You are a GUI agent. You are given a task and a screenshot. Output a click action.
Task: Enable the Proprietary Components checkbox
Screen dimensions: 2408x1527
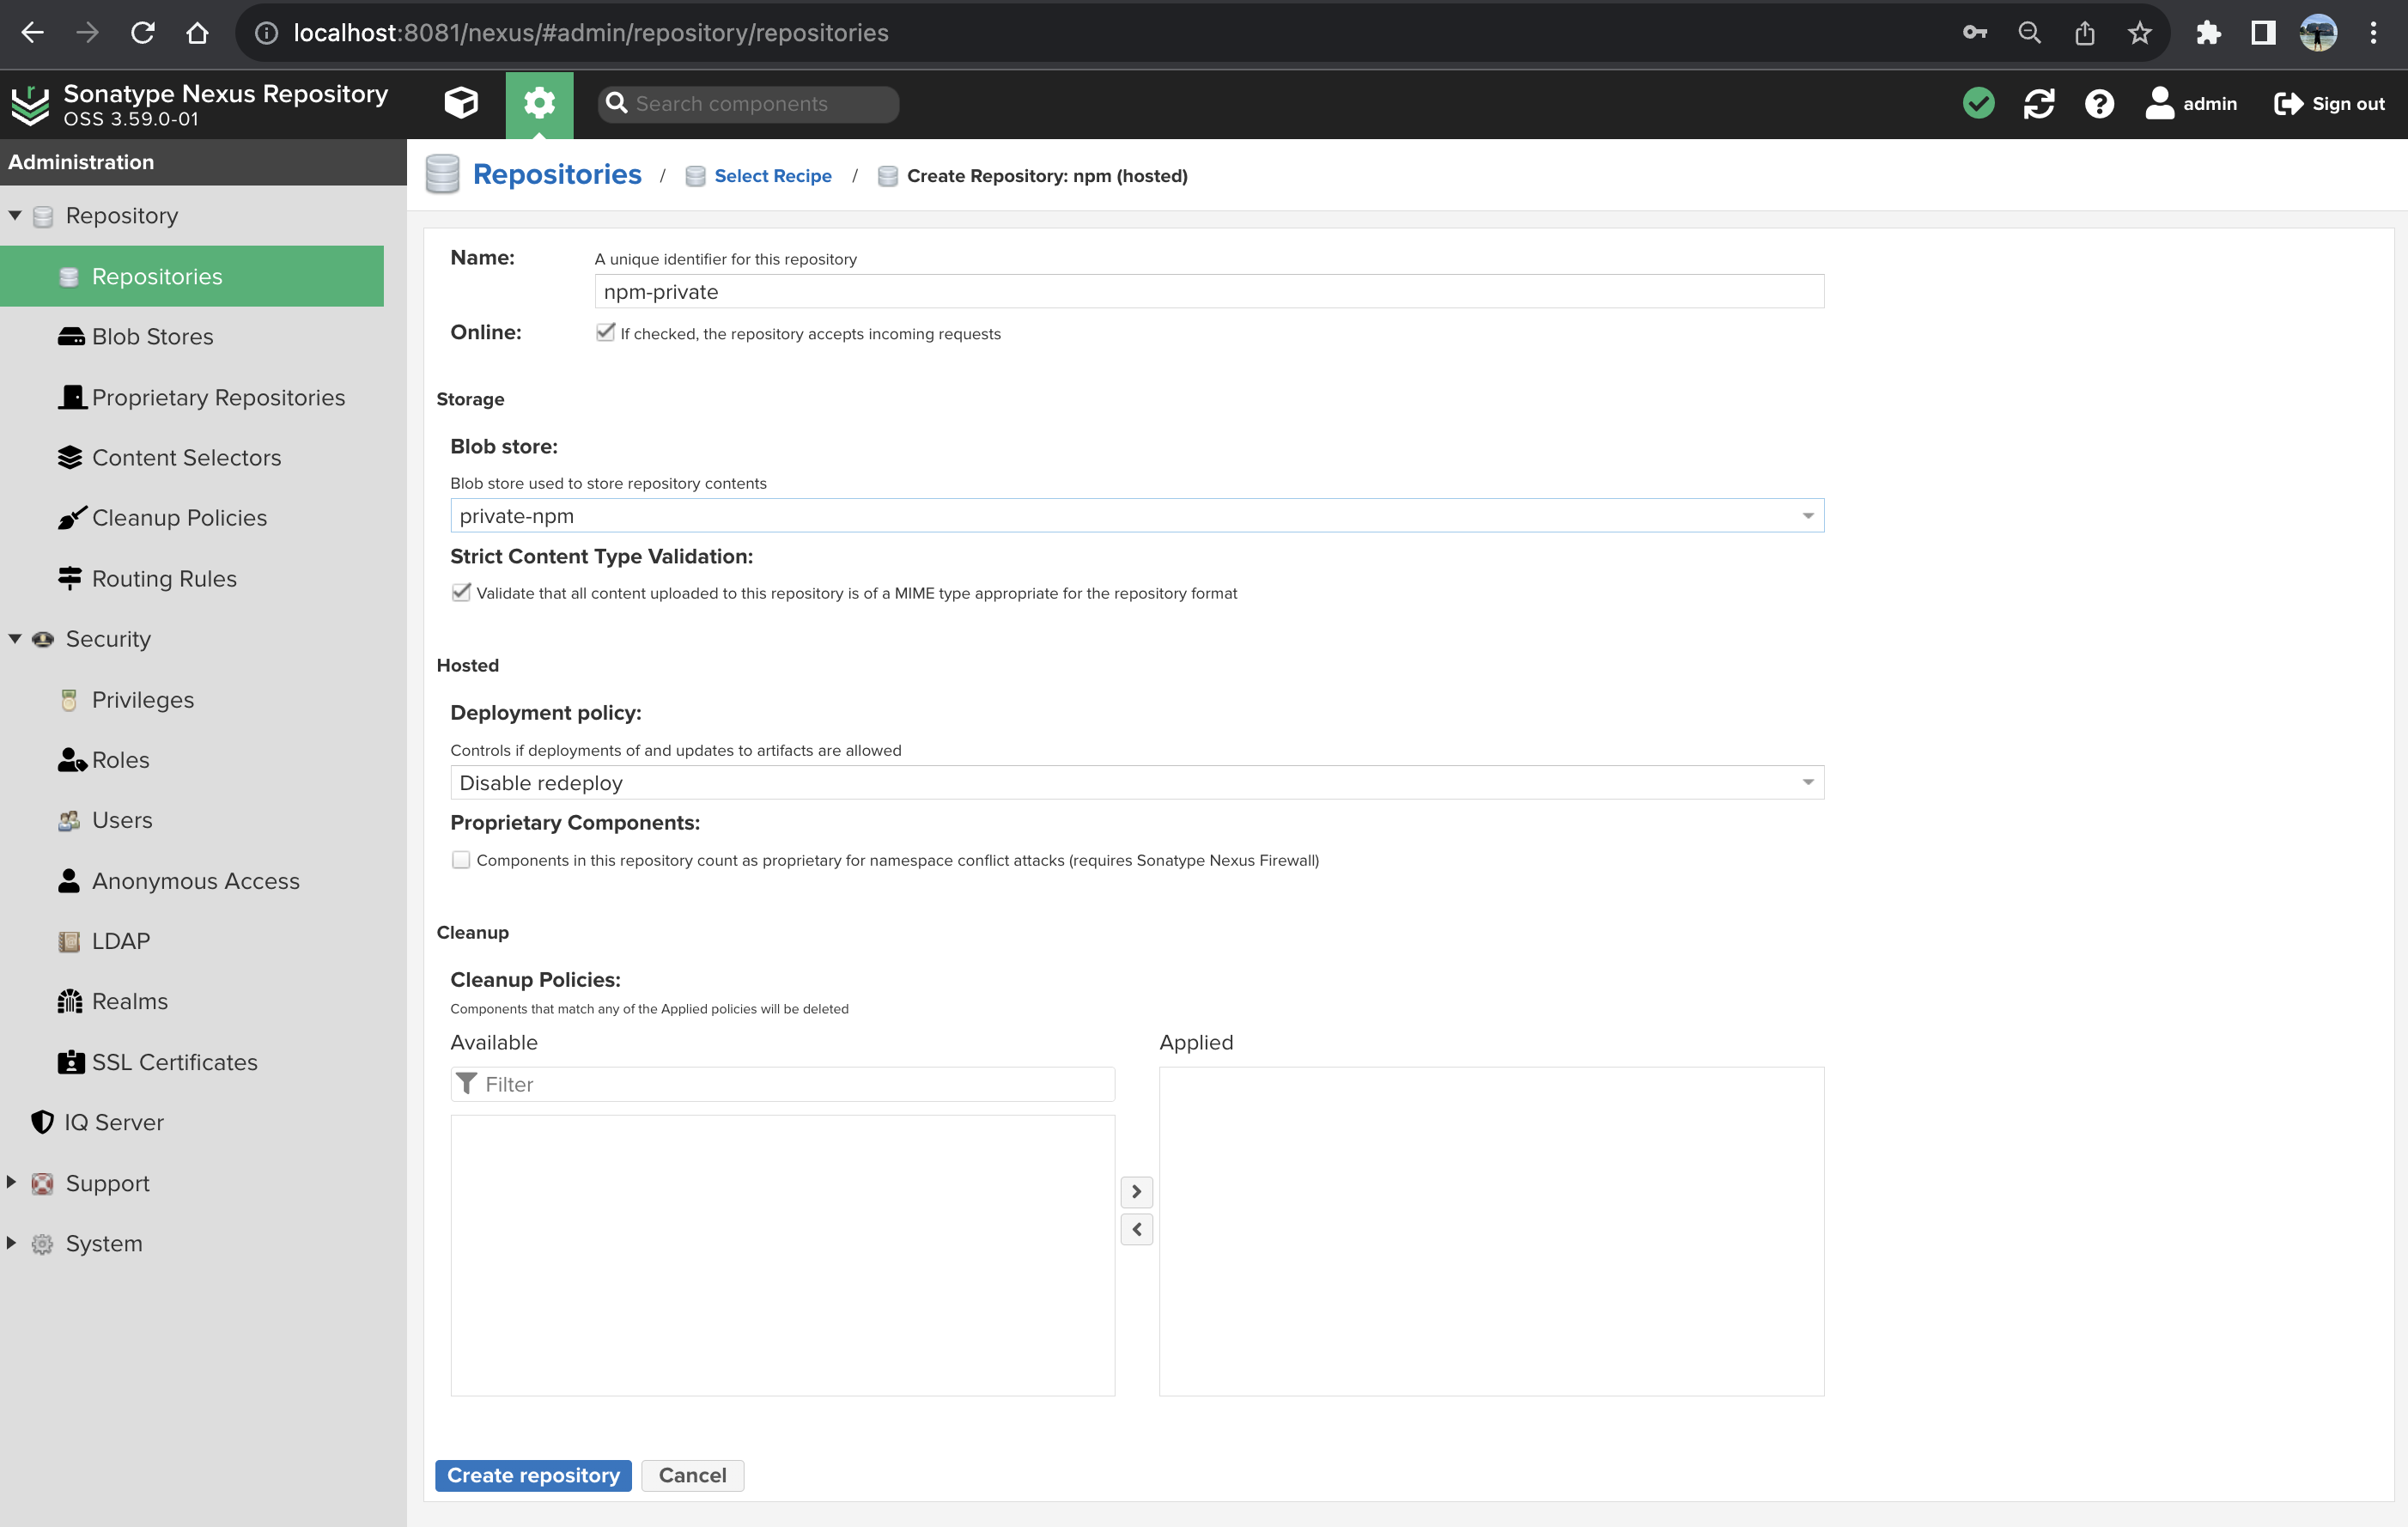point(461,859)
